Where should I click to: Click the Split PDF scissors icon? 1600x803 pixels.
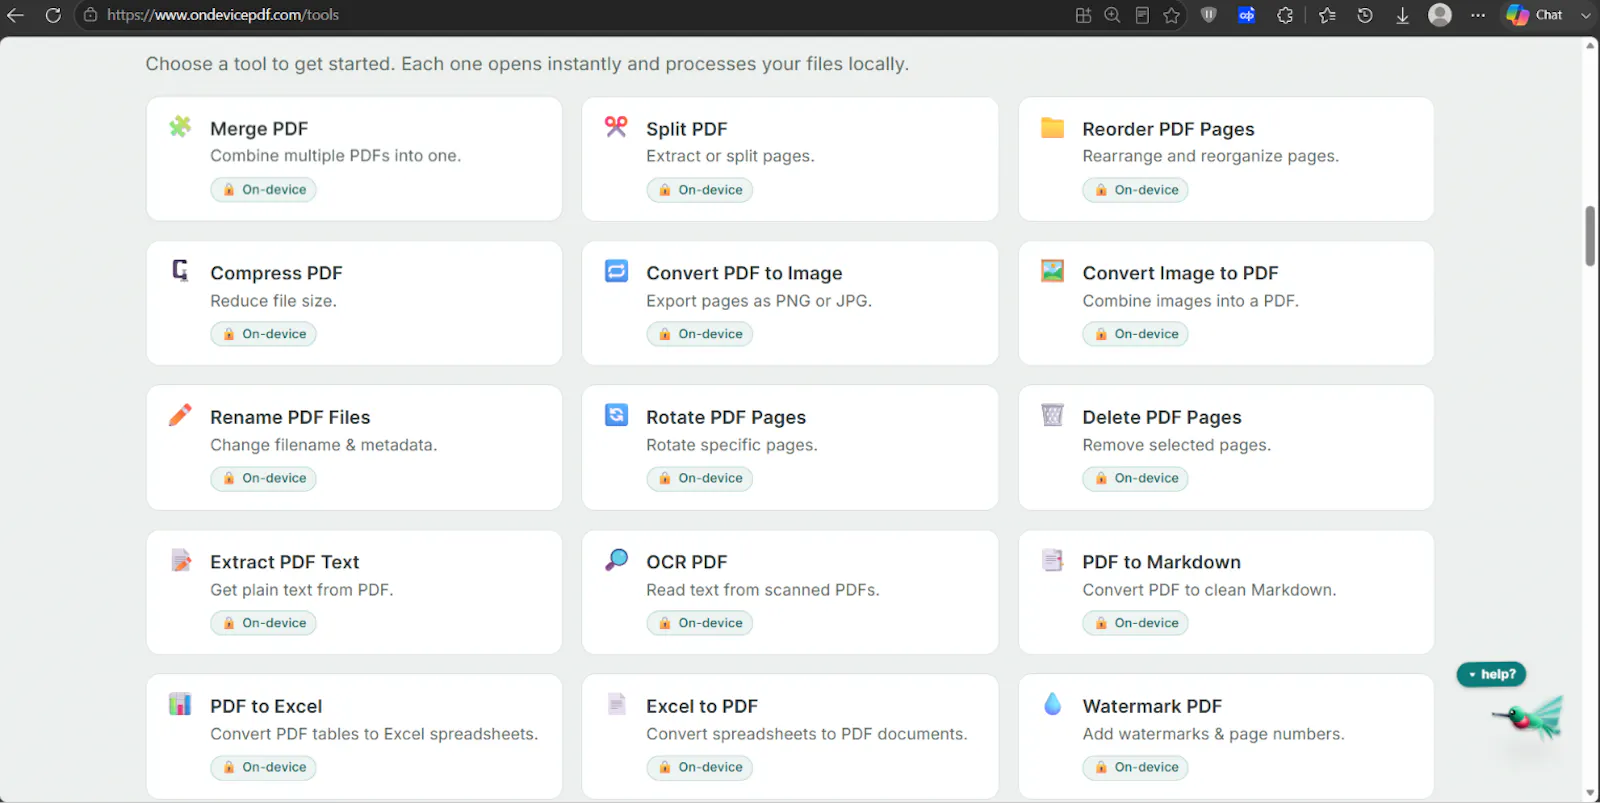pos(616,126)
